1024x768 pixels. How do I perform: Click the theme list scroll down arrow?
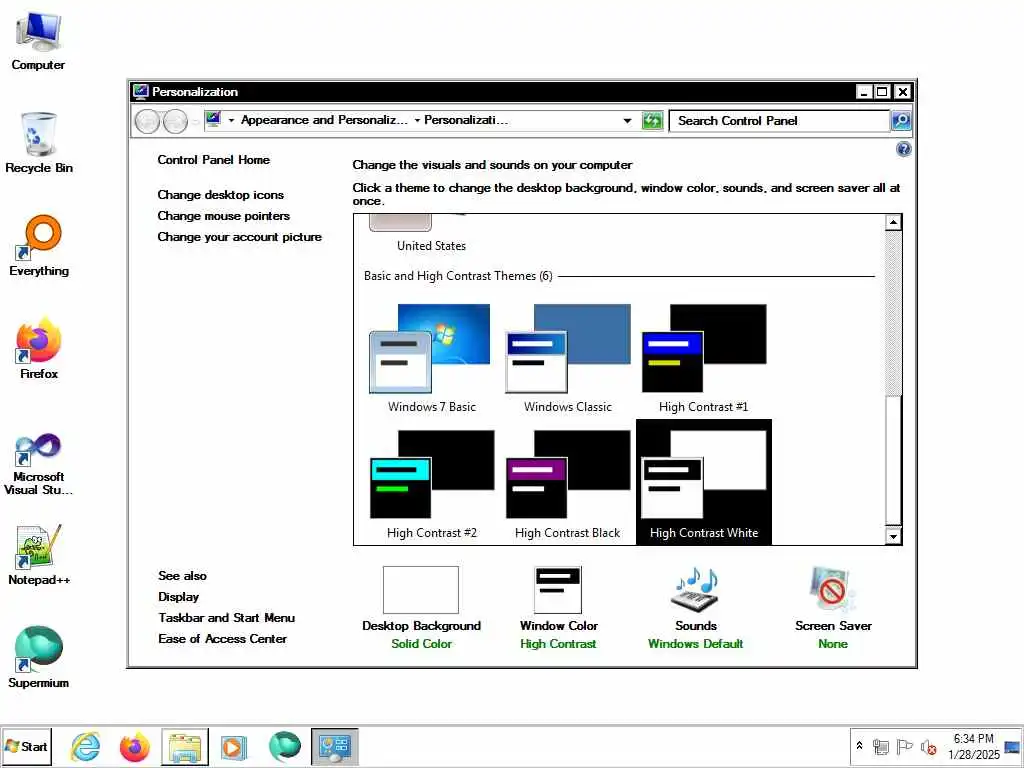[893, 536]
